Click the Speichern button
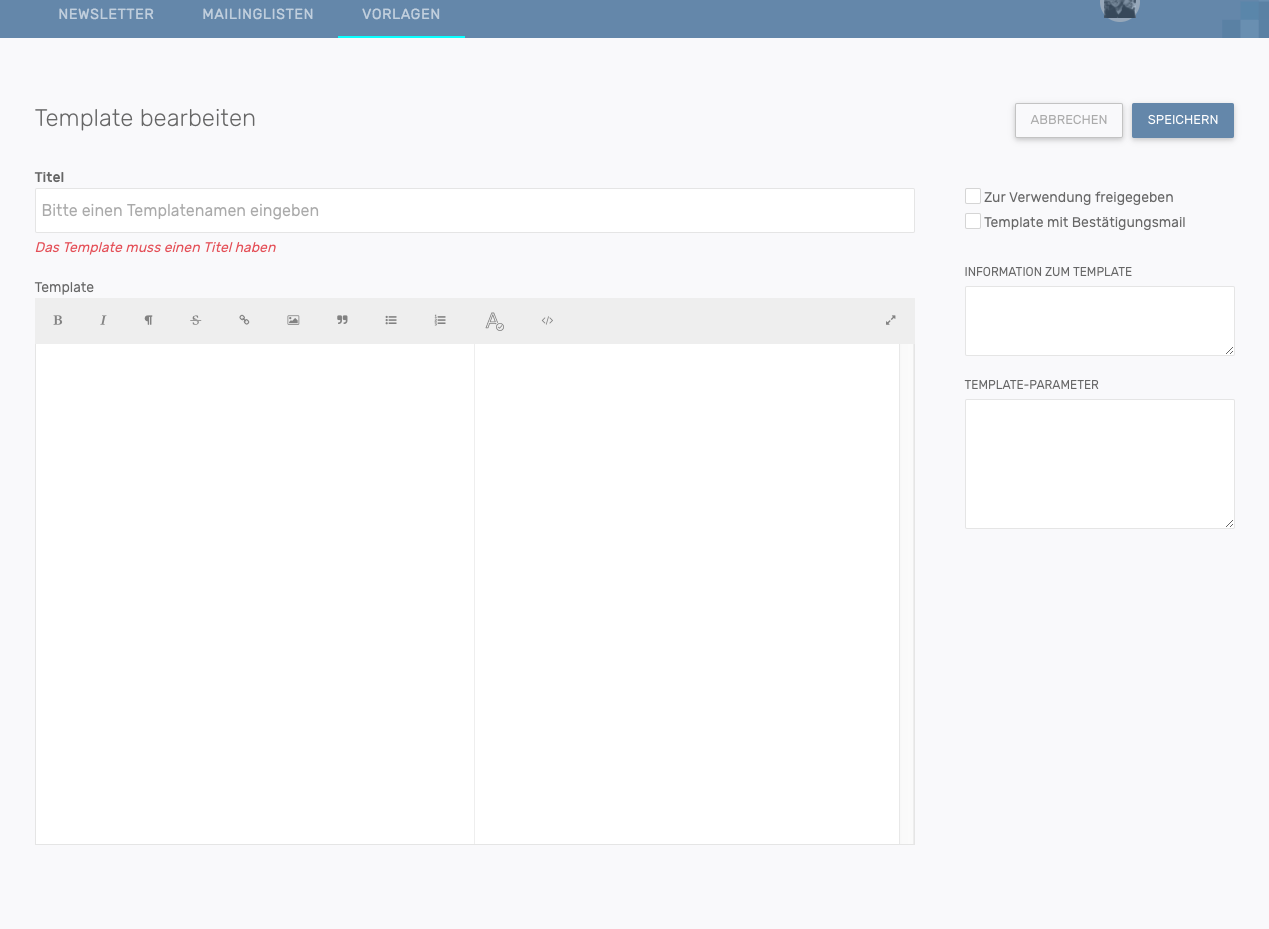The height and width of the screenshot is (929, 1269). [x=1182, y=120]
